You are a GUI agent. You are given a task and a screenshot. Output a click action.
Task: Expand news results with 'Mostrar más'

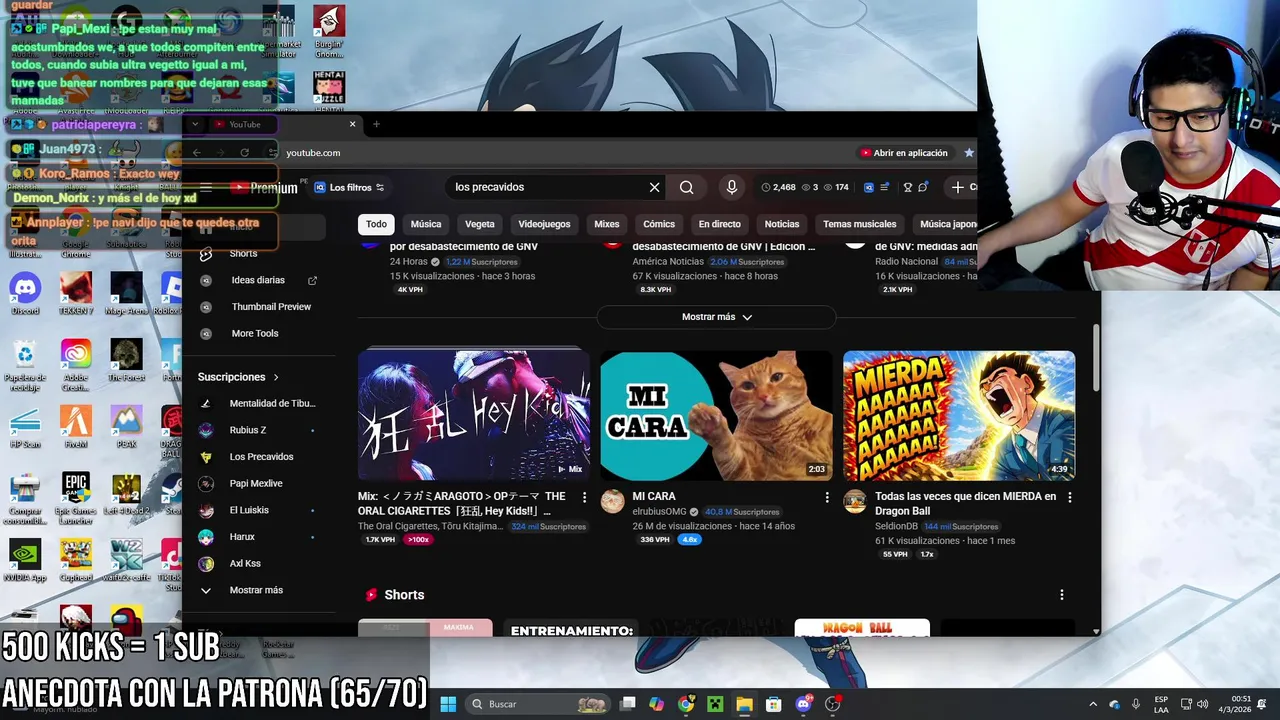coord(716,317)
